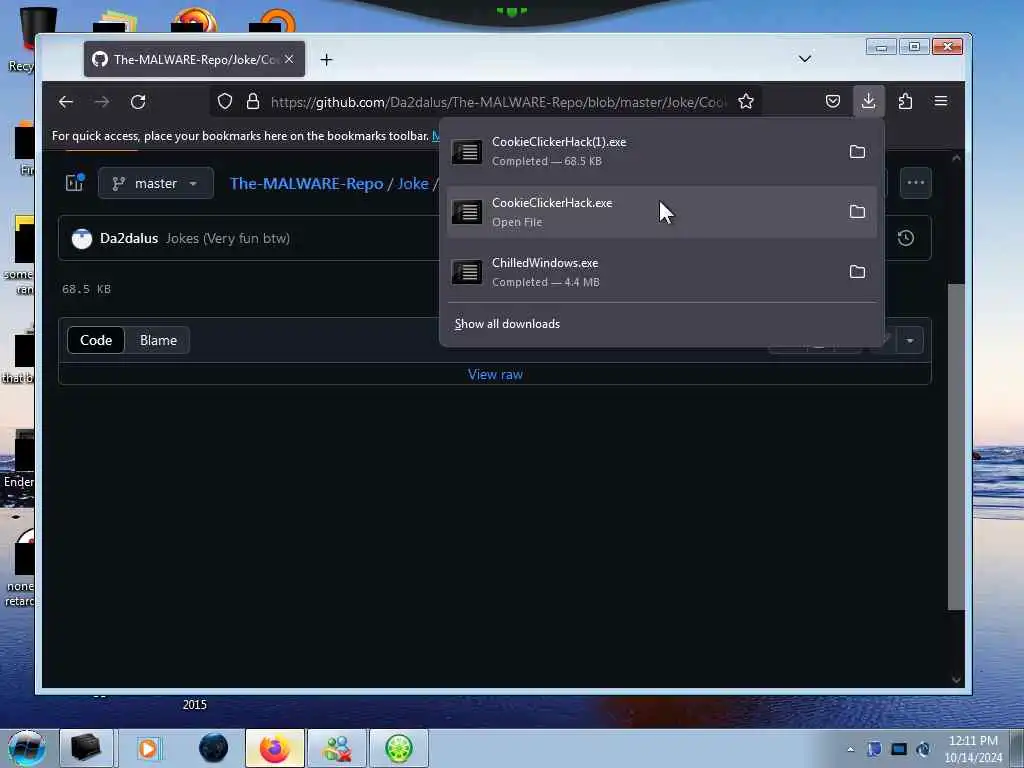This screenshot has width=1024, height=768.
Task: Open the Extensions puzzle icon
Action: tap(905, 101)
